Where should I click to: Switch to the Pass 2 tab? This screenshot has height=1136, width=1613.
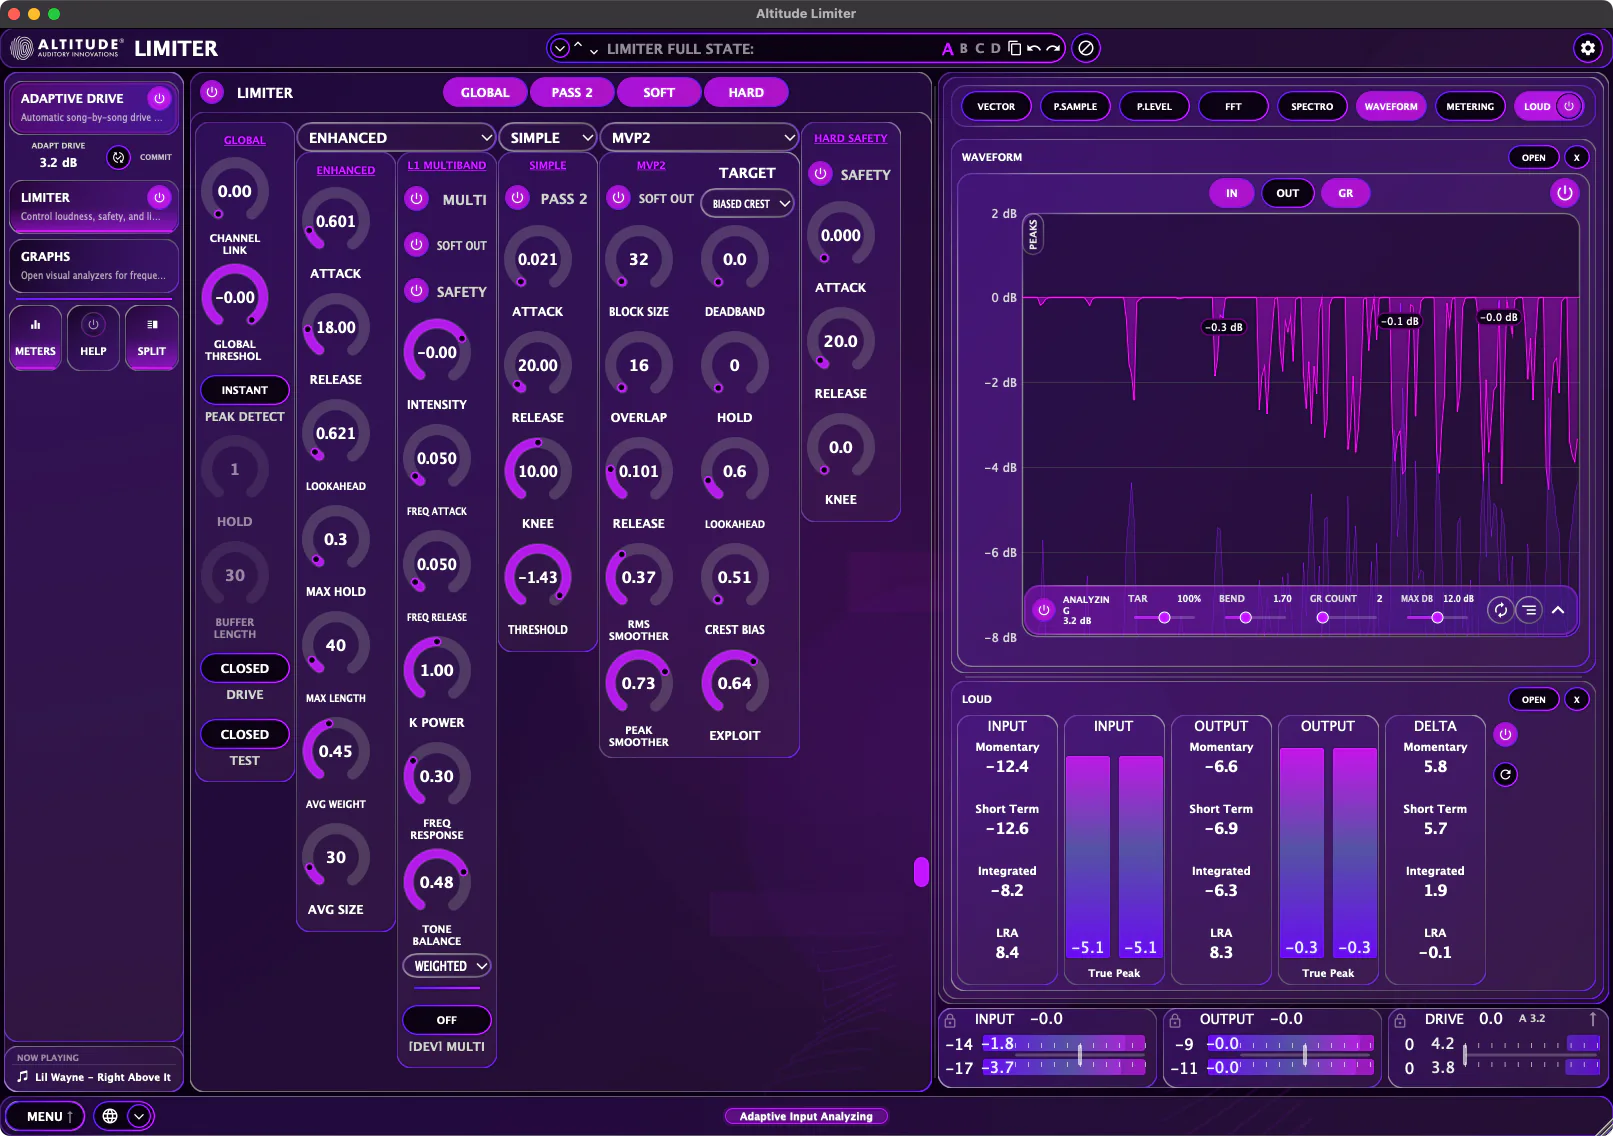(572, 92)
